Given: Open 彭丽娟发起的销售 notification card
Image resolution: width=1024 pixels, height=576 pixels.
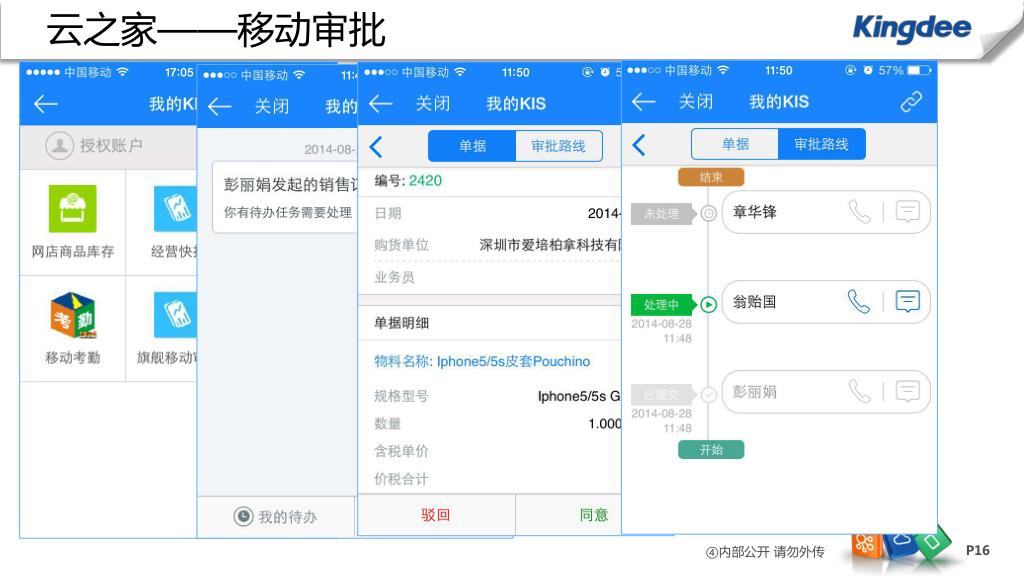Looking at the screenshot, I should coord(285,197).
